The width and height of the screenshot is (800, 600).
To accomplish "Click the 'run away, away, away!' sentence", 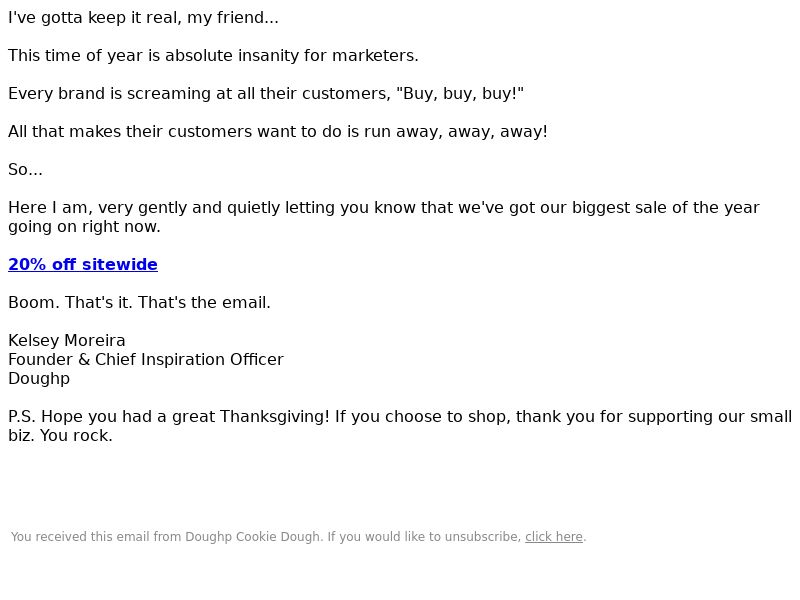I will (278, 131).
